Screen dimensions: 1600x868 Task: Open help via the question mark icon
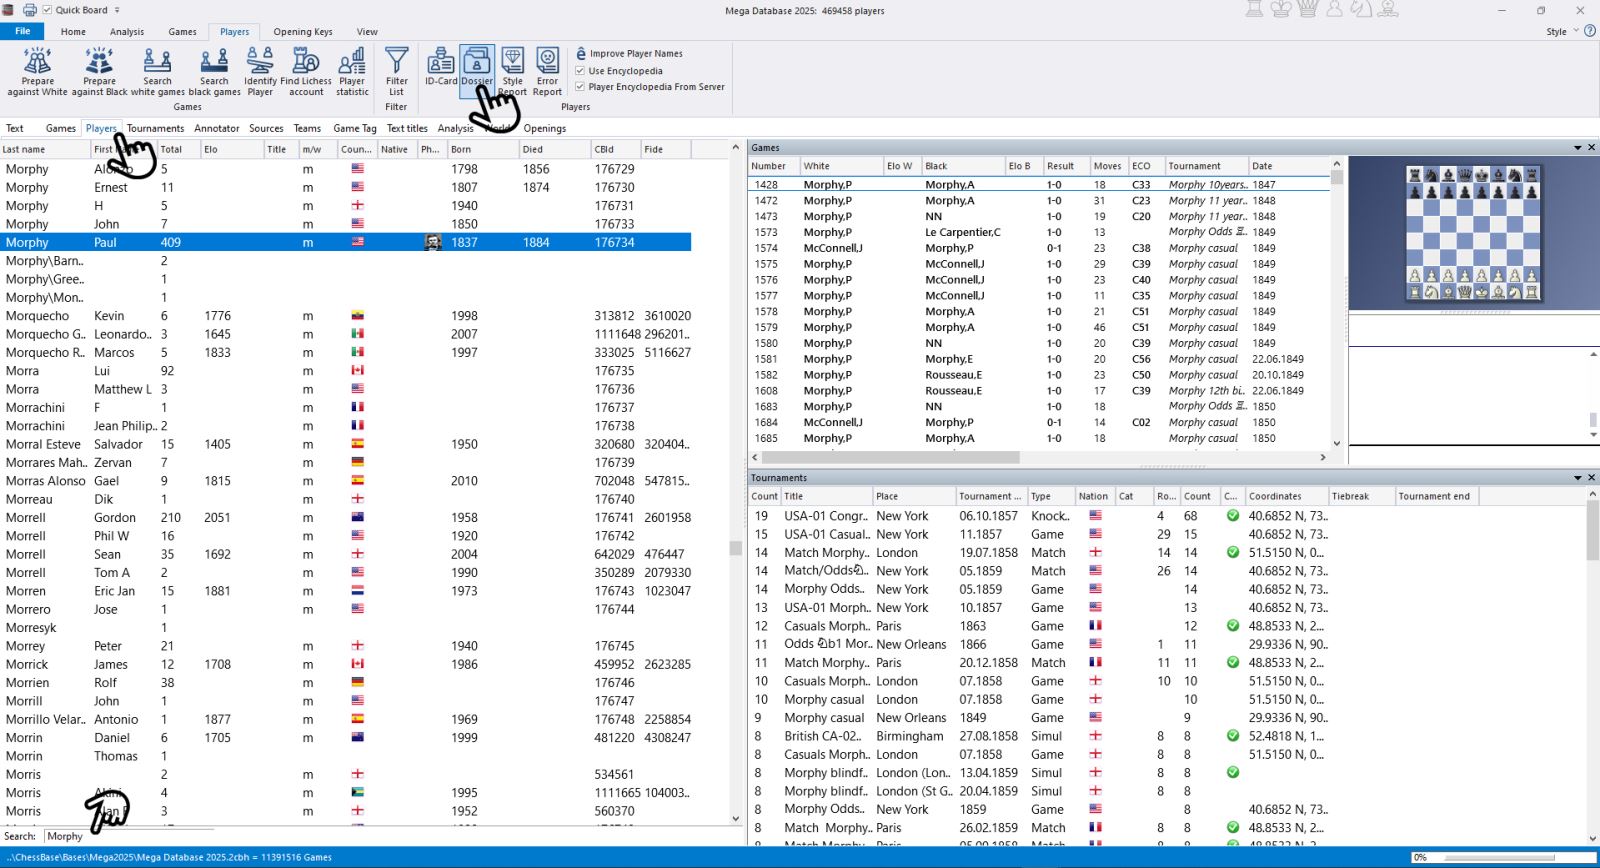(1590, 31)
